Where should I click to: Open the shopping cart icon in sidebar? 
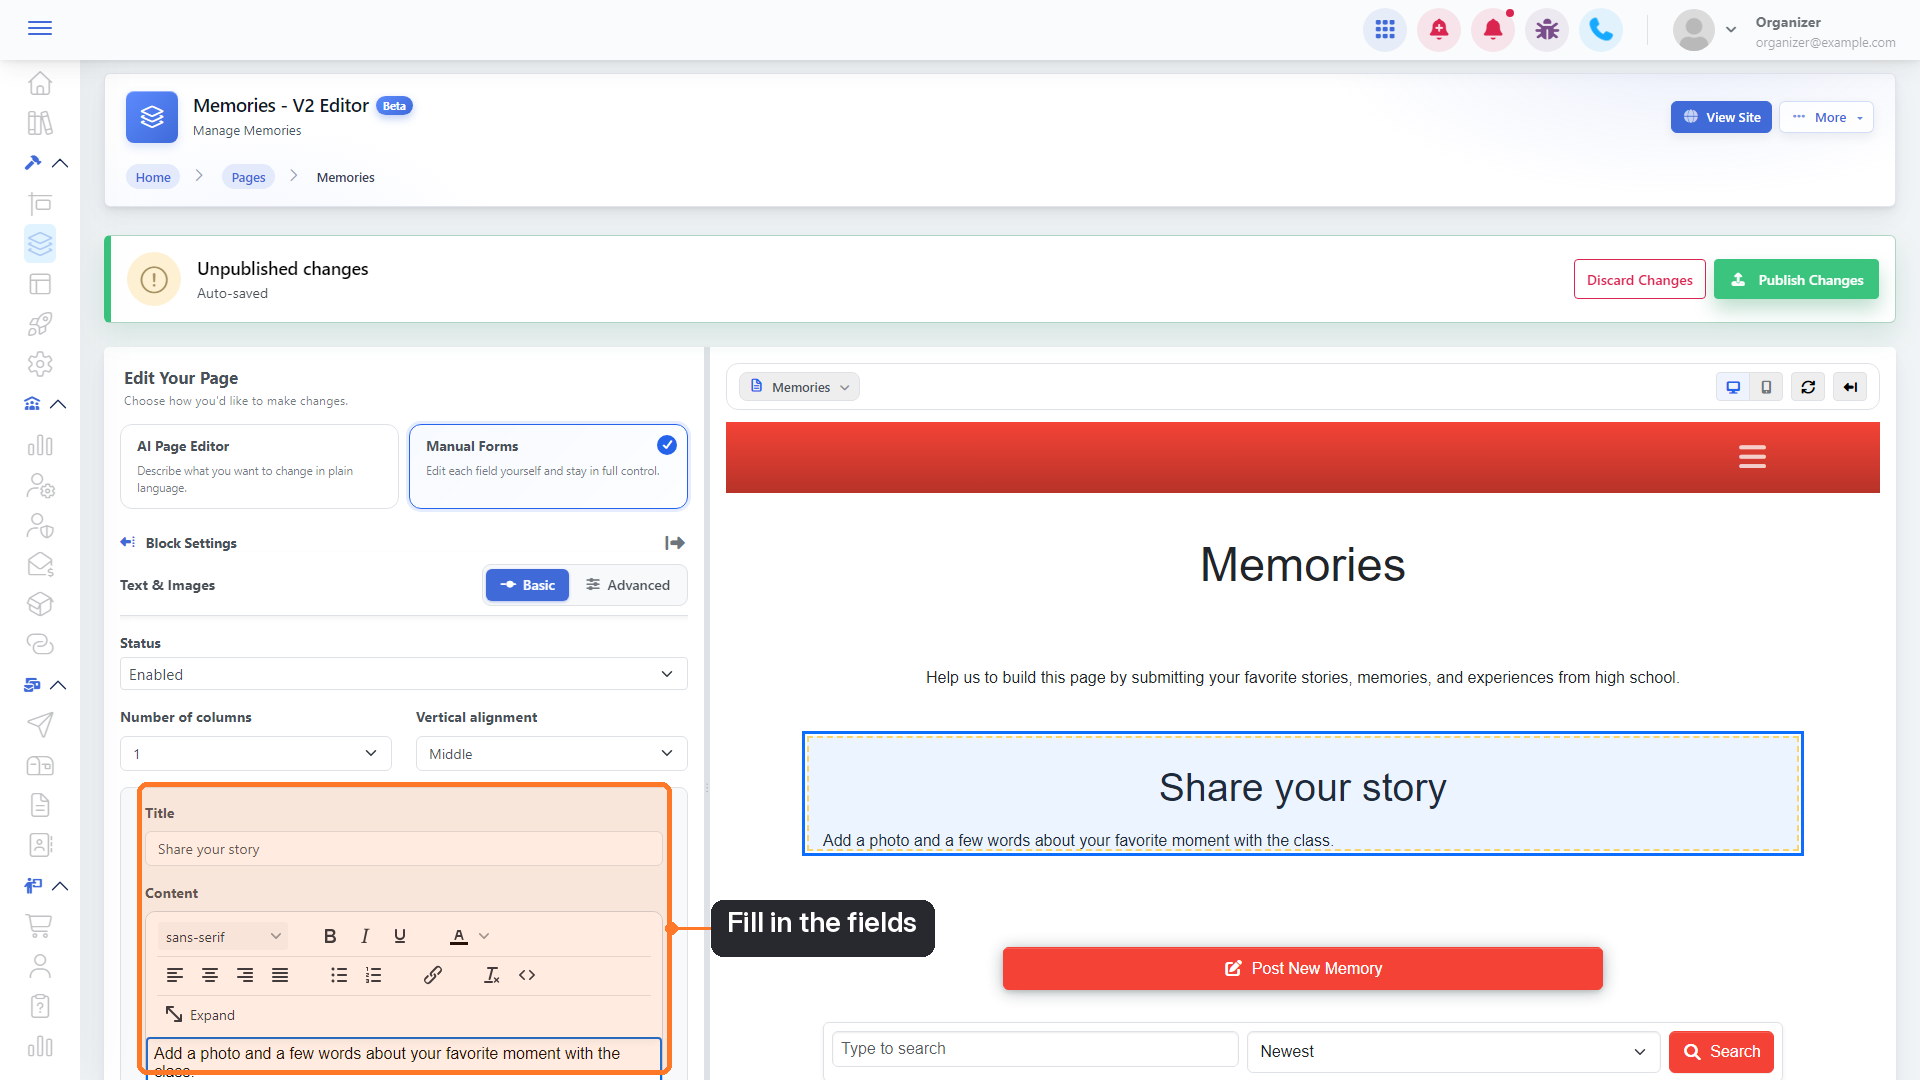pyautogui.click(x=40, y=926)
